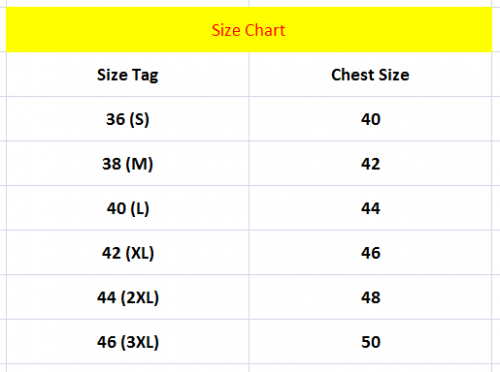
Task: Select the 42 (XL) cell
Action: [x=128, y=253]
